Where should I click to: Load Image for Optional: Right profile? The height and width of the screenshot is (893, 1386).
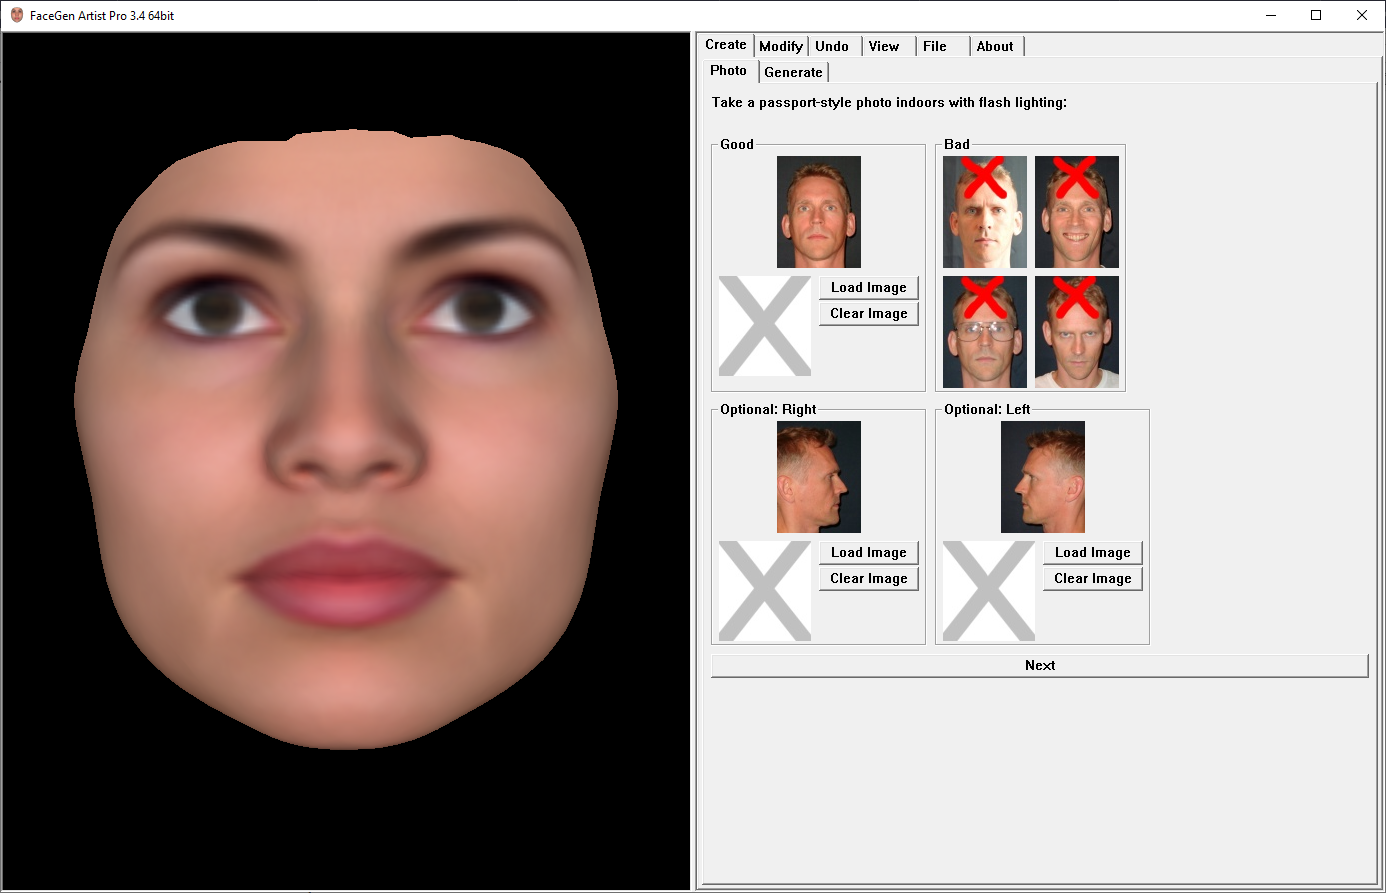[868, 552]
